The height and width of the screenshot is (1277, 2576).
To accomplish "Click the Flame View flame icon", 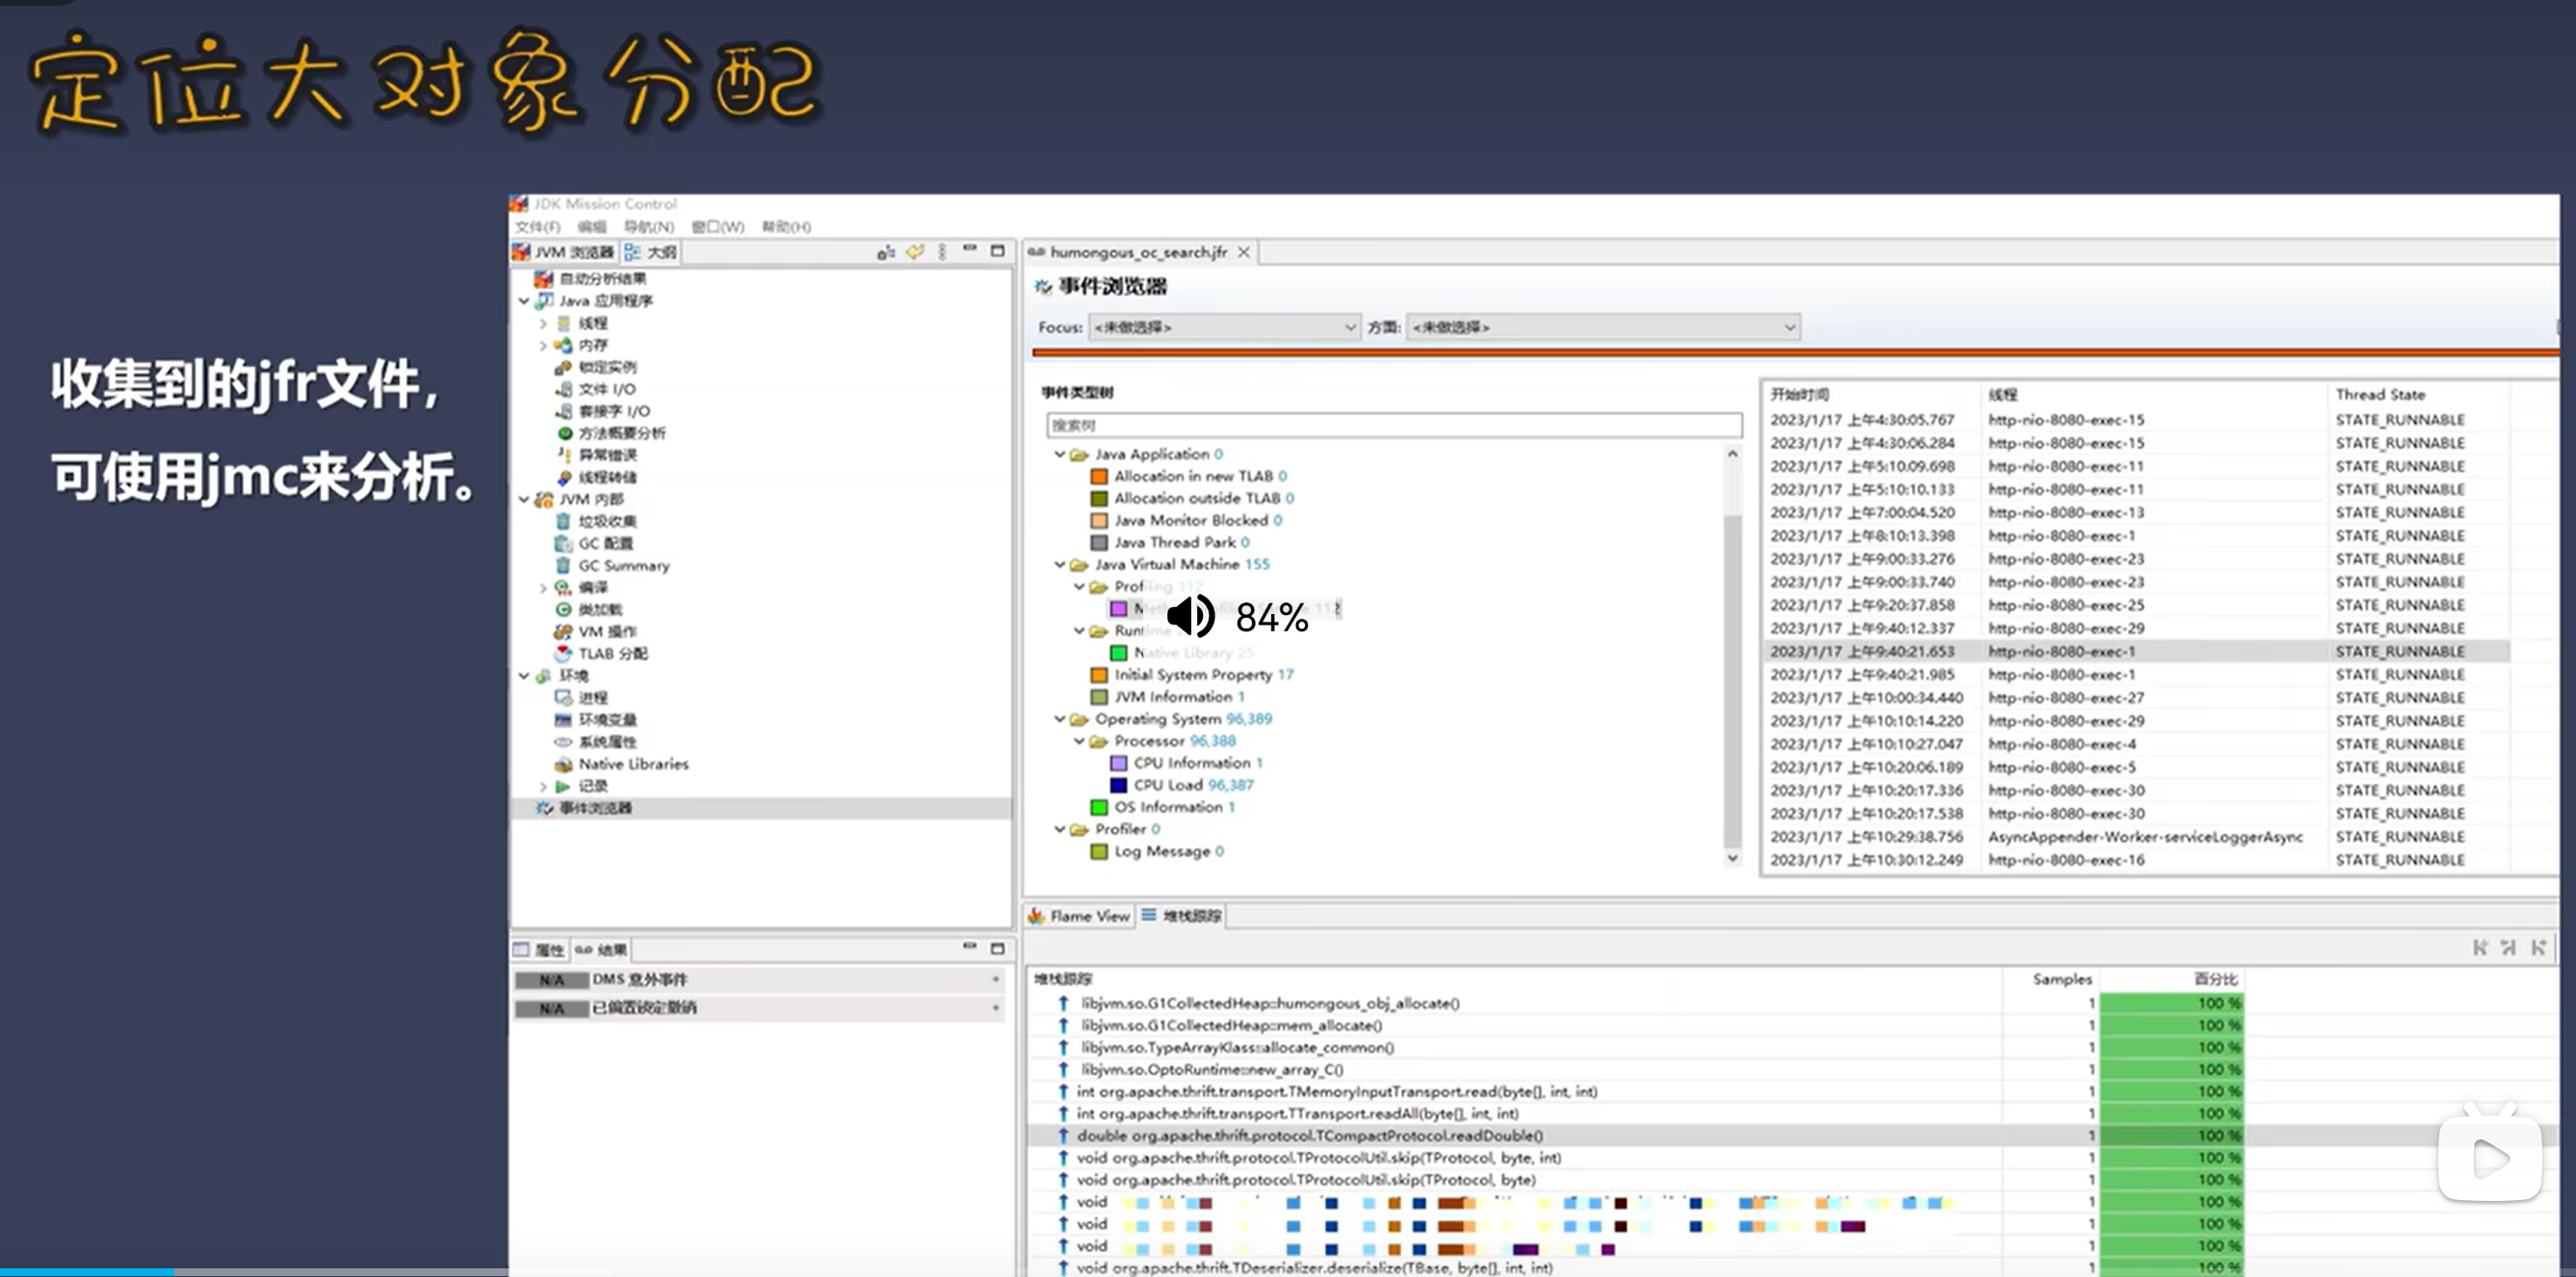I will coord(1036,916).
